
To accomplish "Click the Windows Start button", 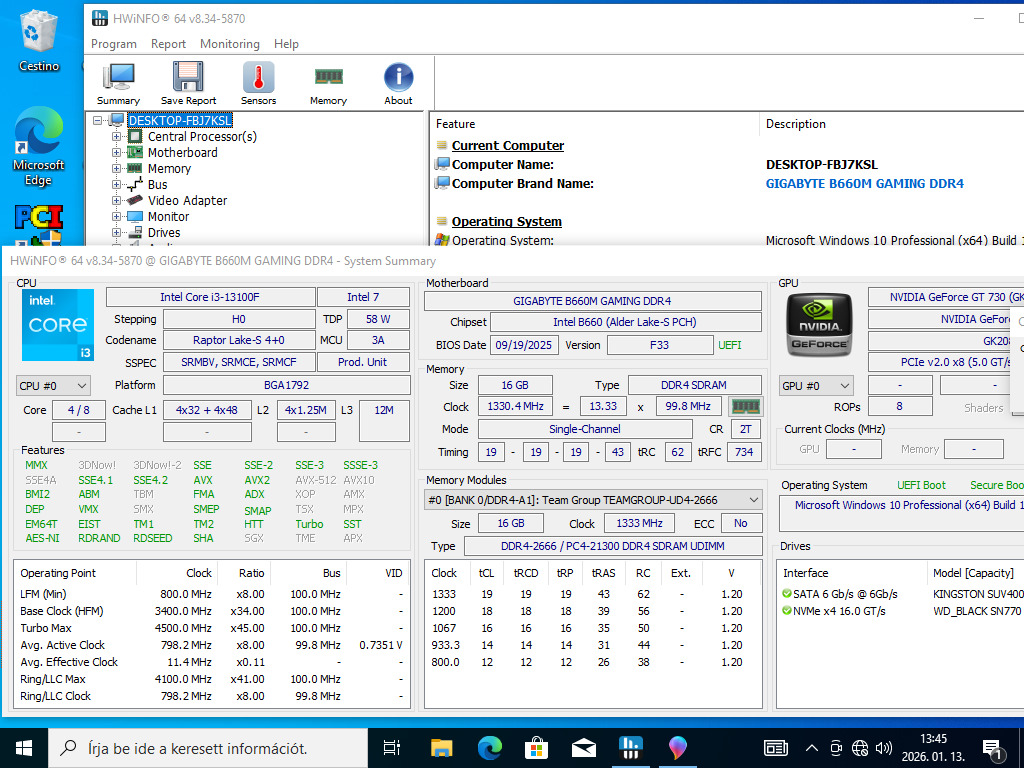I will [x=24, y=748].
